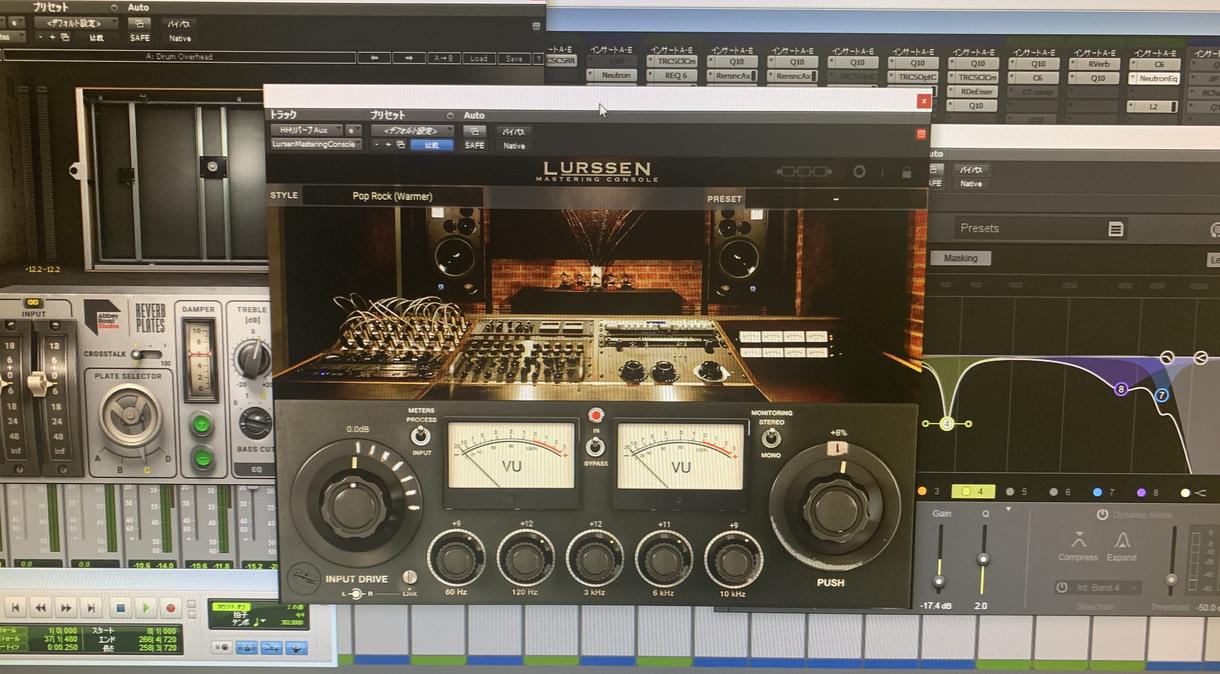Click the rewind button in the transport
The image size is (1220, 674).
coord(40,607)
